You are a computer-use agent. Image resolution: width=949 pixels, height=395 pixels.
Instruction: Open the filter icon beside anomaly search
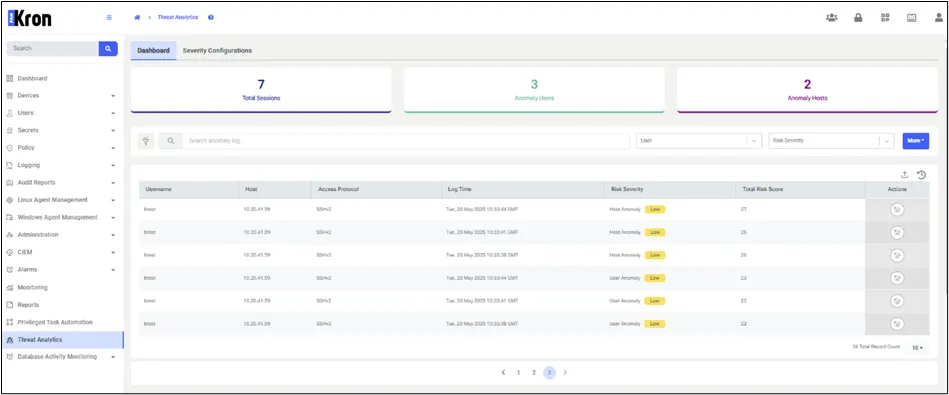pyautogui.click(x=146, y=141)
